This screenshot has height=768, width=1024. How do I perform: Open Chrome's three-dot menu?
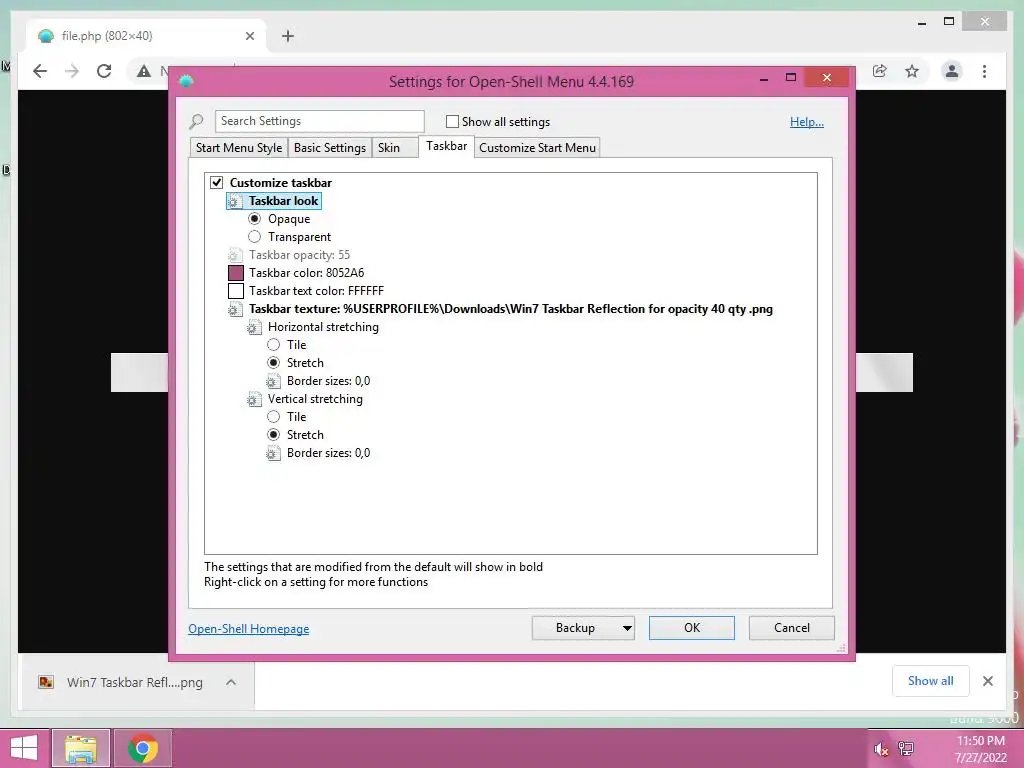(984, 71)
